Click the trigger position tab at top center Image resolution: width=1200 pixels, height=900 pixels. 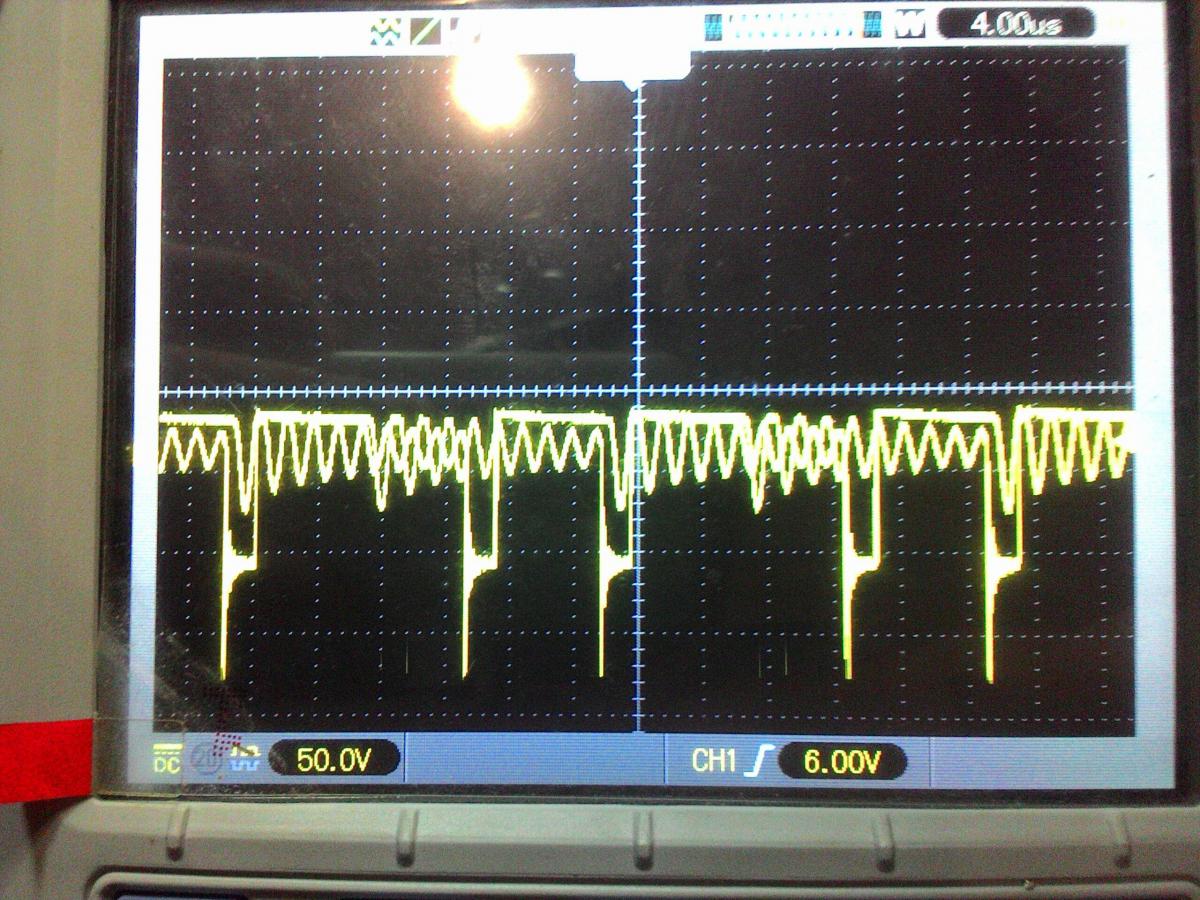pyautogui.click(x=631, y=66)
